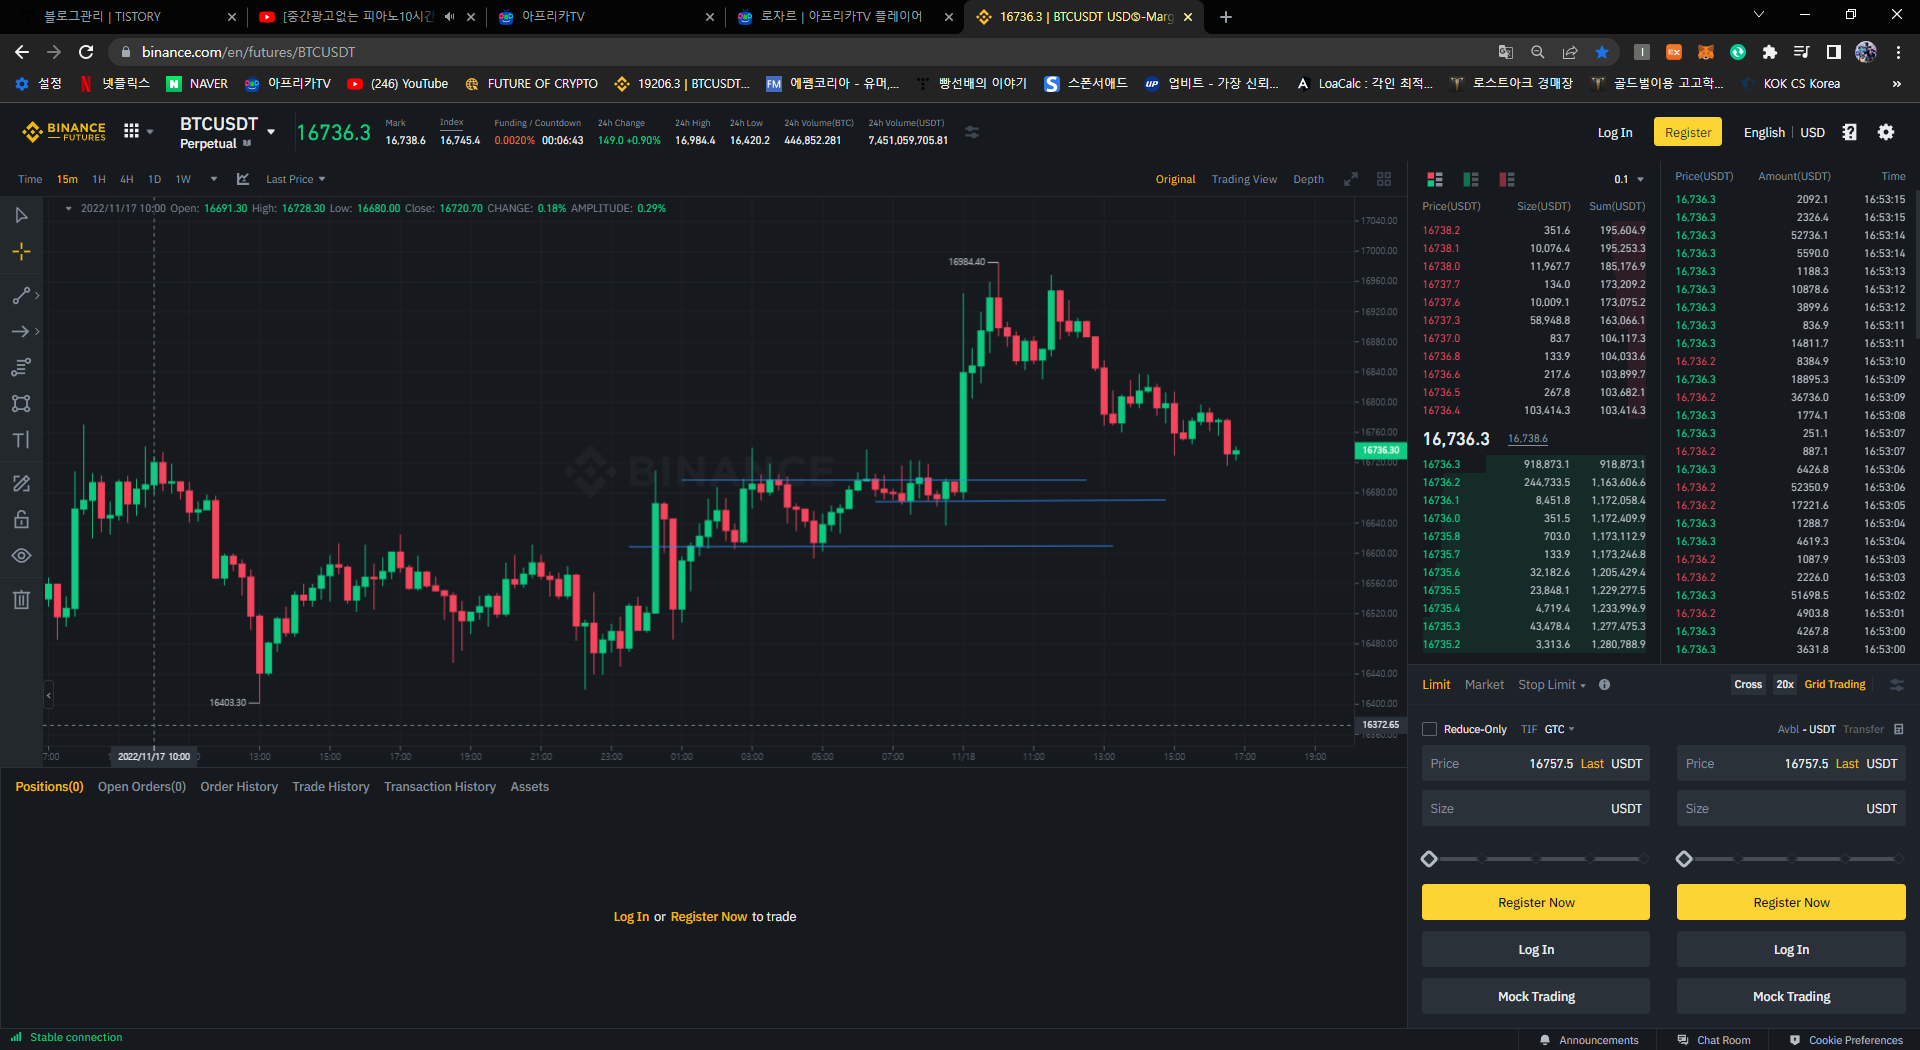Image resolution: width=1920 pixels, height=1050 pixels.
Task: Show bids-only order book view
Action: (x=1471, y=179)
